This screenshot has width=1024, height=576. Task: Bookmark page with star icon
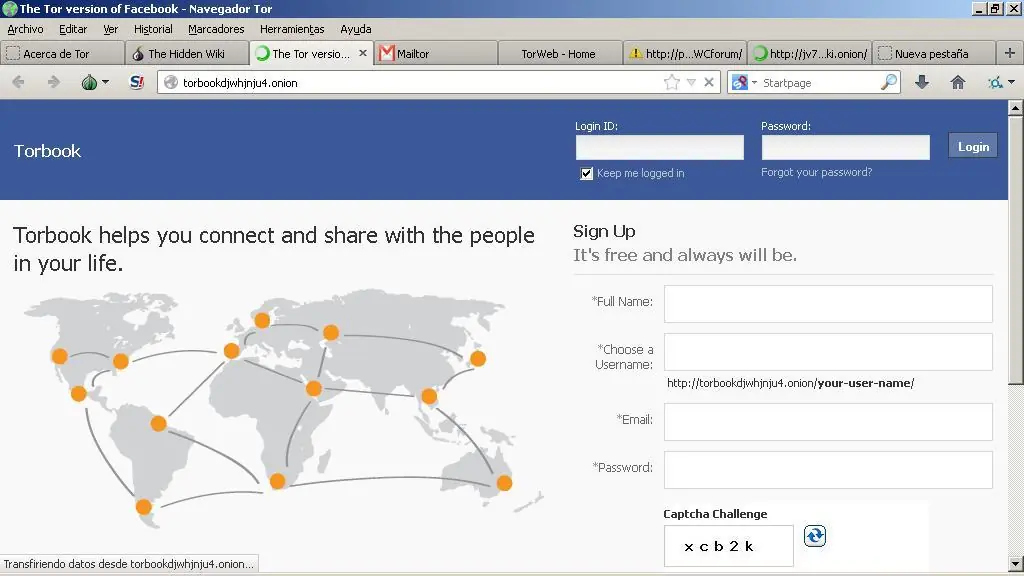(671, 82)
